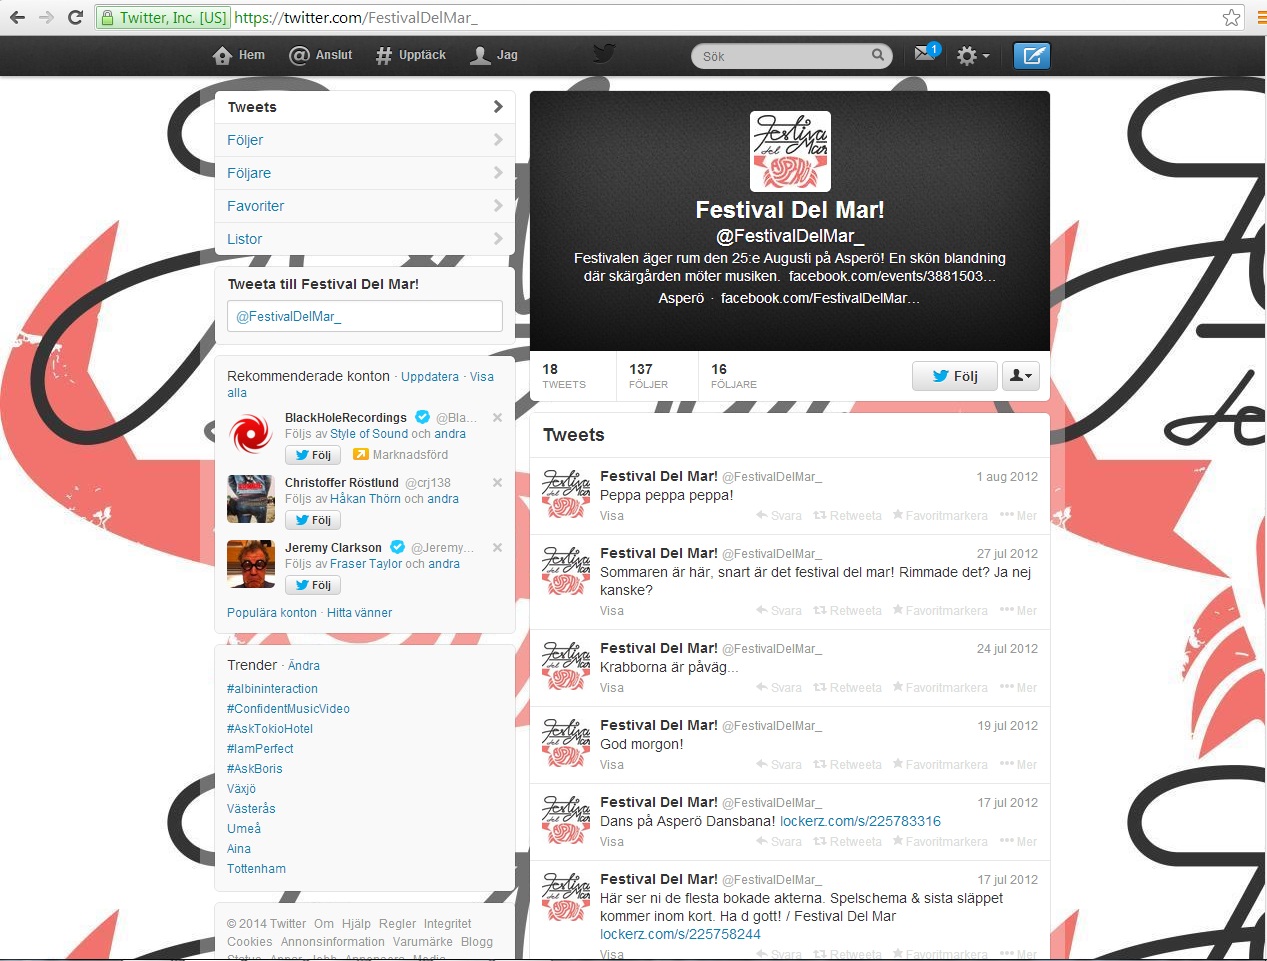This screenshot has width=1267, height=961.
Task: Retweet the Sommaren är här tweet
Action: pyautogui.click(x=848, y=611)
